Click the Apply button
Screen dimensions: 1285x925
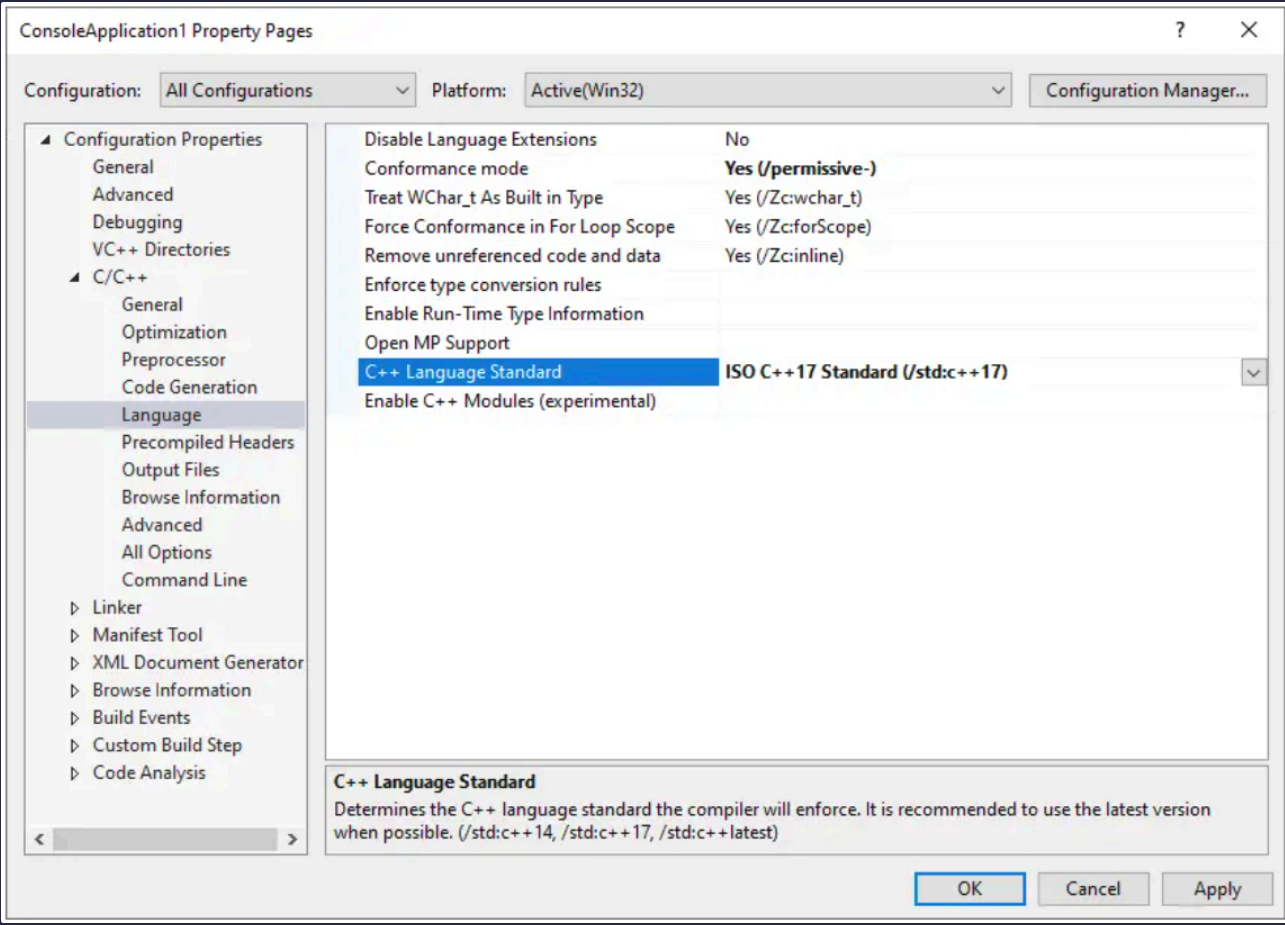pos(1217,889)
